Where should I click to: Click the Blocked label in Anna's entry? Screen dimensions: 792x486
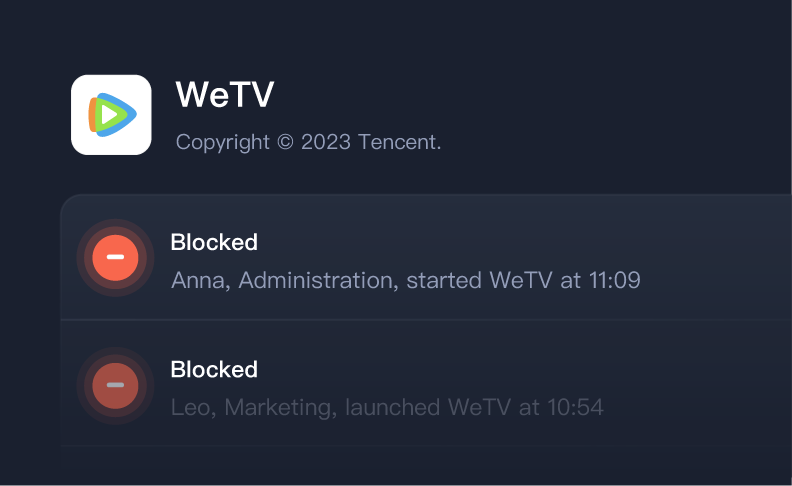click(214, 242)
